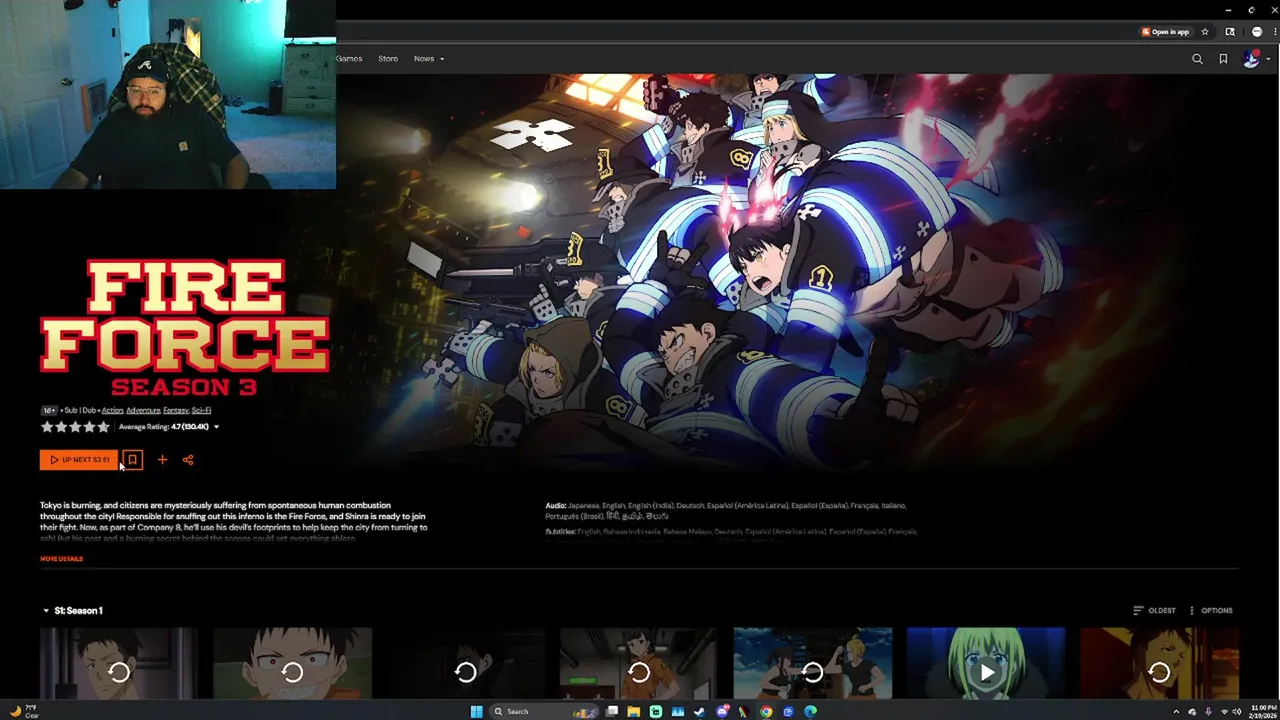Show hidden system tray icons chevron

1176,712
